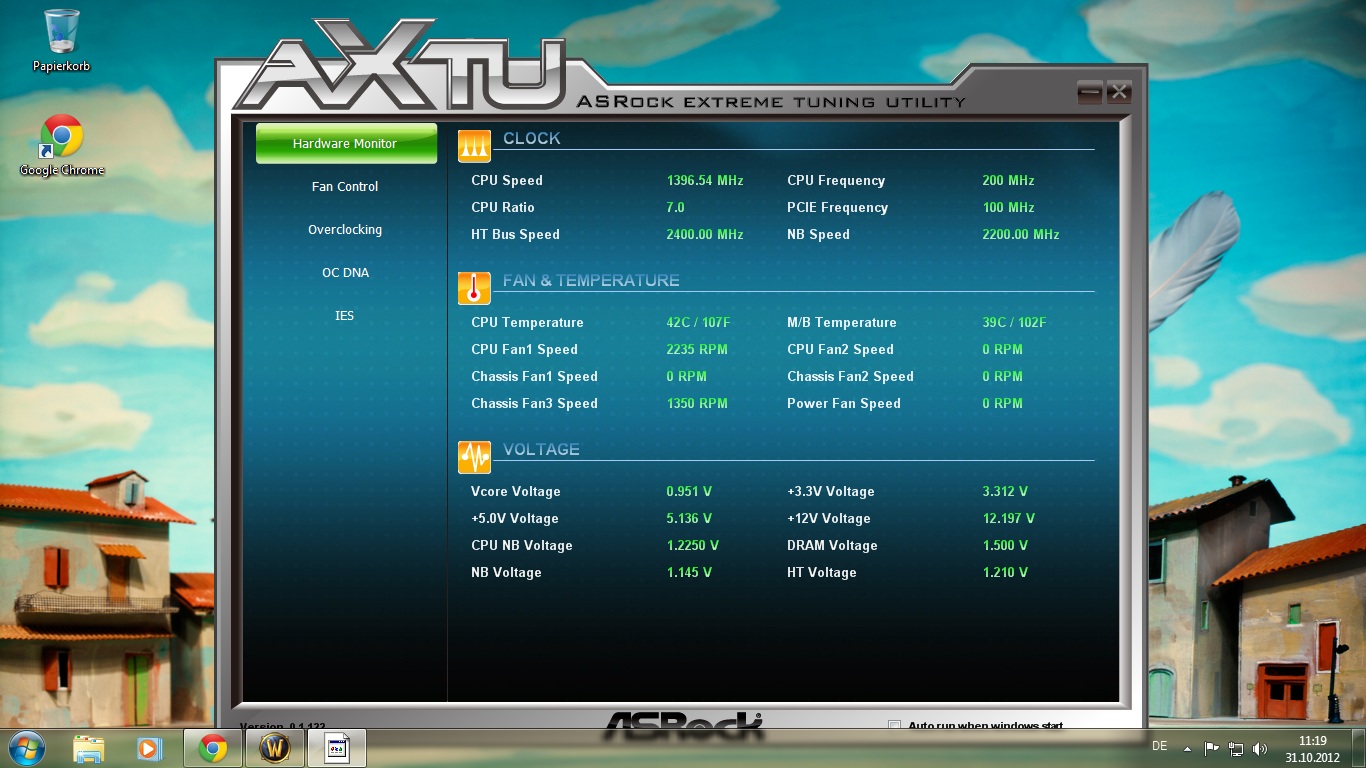Image resolution: width=1366 pixels, height=768 pixels.
Task: Click the Power Fan Speed label
Action: tap(844, 403)
